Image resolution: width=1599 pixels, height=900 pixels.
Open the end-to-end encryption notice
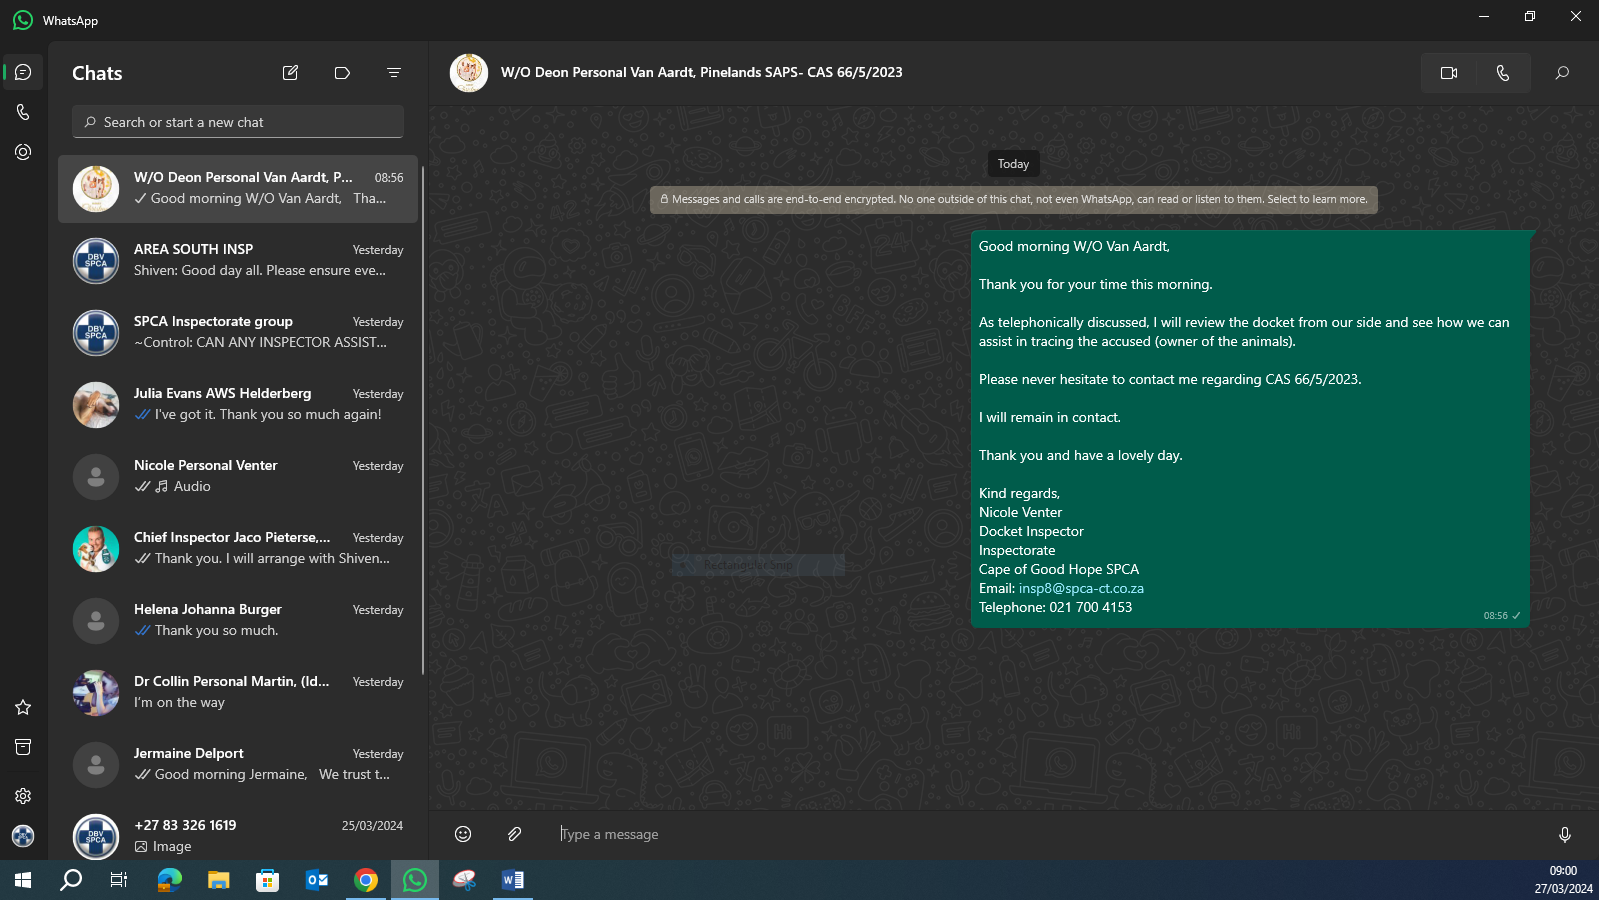[1014, 200]
